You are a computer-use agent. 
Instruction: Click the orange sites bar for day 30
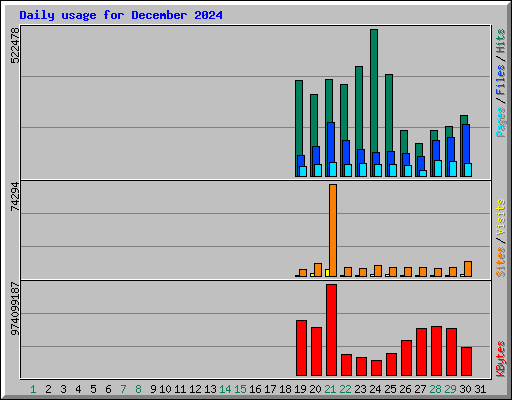[x=468, y=269]
